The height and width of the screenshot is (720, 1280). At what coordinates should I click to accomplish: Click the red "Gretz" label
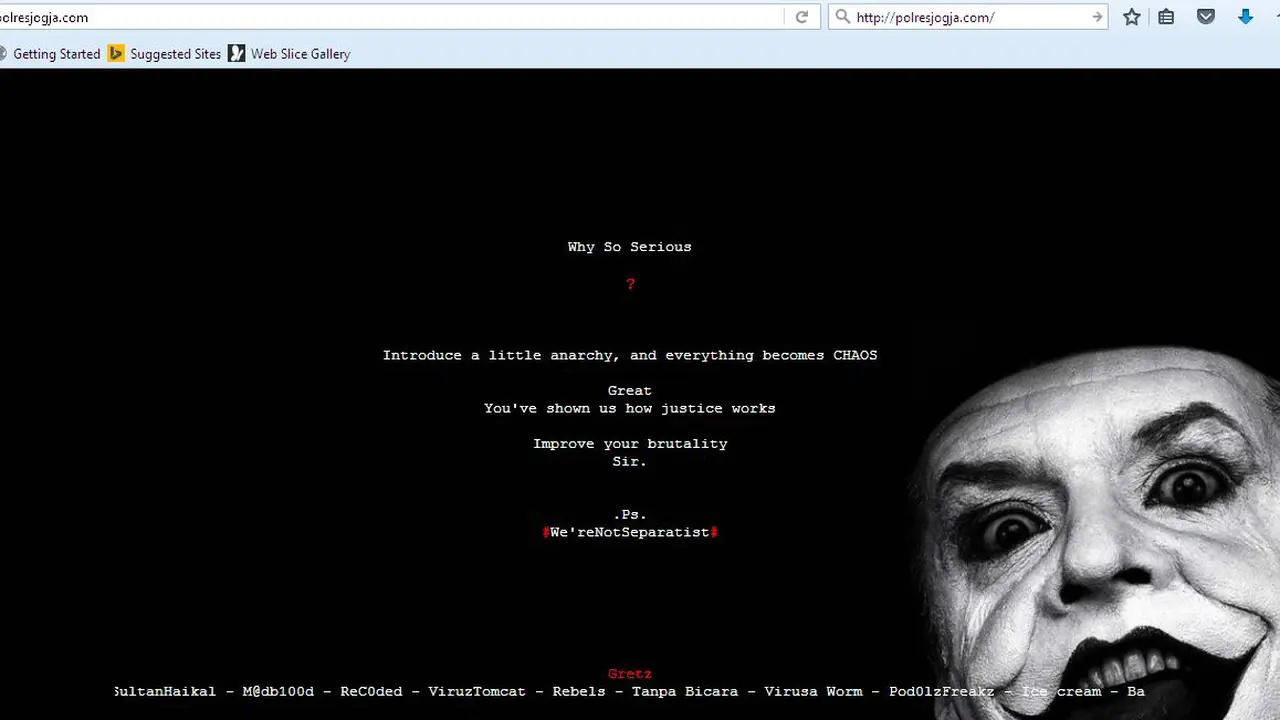click(x=630, y=674)
